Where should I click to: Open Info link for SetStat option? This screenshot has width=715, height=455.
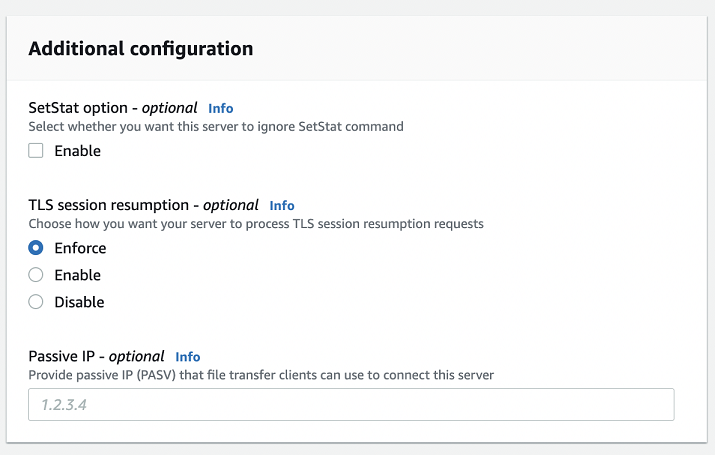(x=220, y=108)
